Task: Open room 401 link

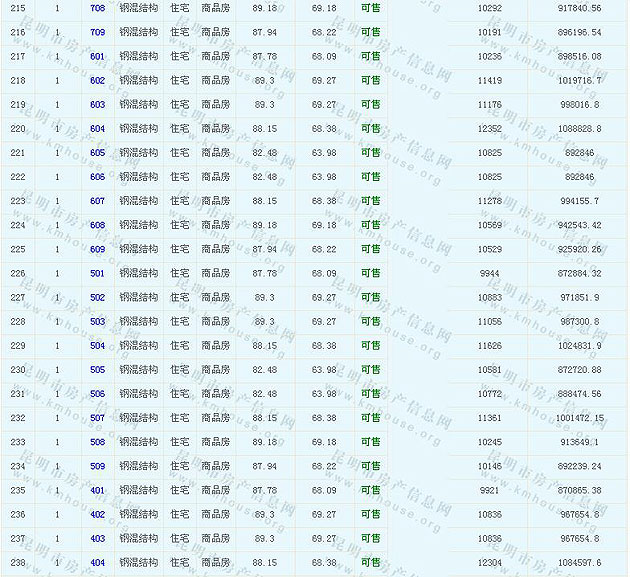Action: tap(97, 490)
